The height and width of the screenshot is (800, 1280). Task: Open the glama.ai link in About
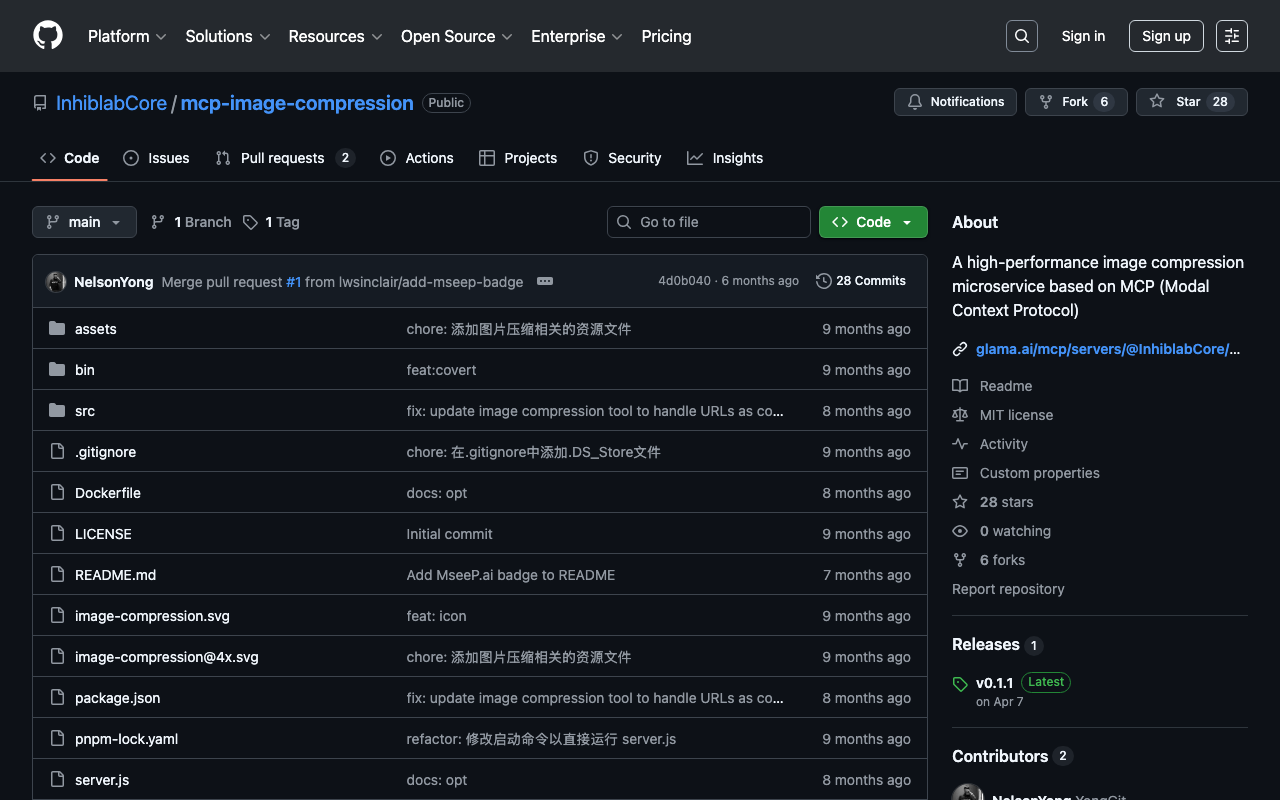[x=1107, y=349]
